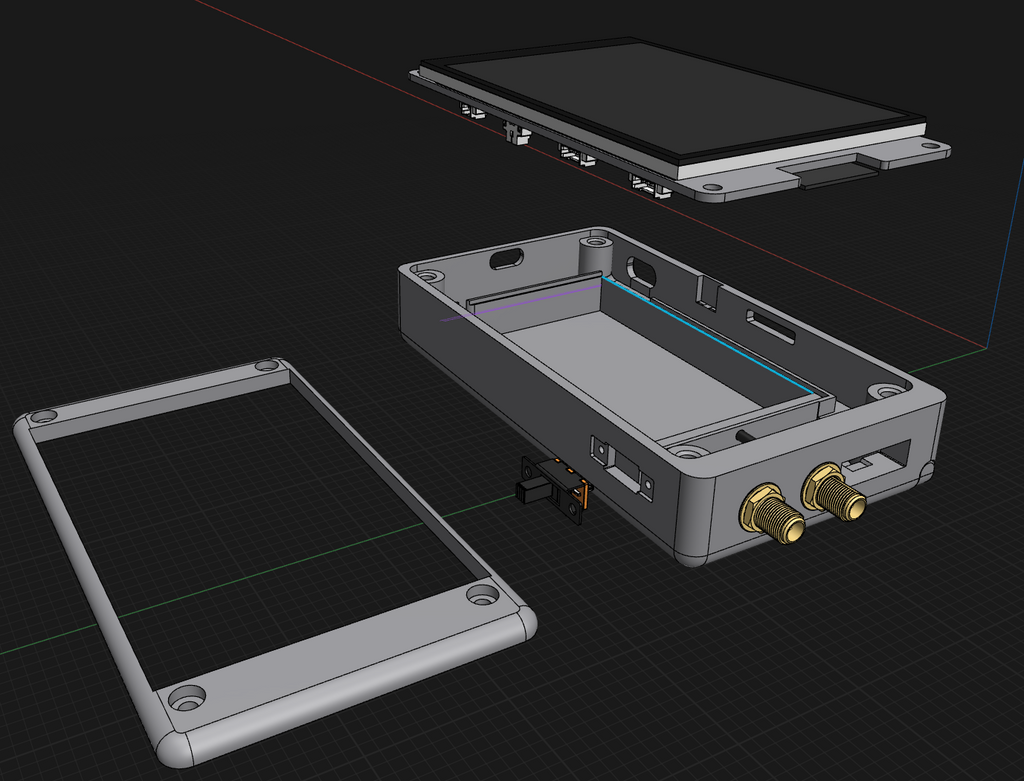Viewport: 1024px width, 781px height.
Task: Pick the black slide switch component
Action: click(555, 490)
